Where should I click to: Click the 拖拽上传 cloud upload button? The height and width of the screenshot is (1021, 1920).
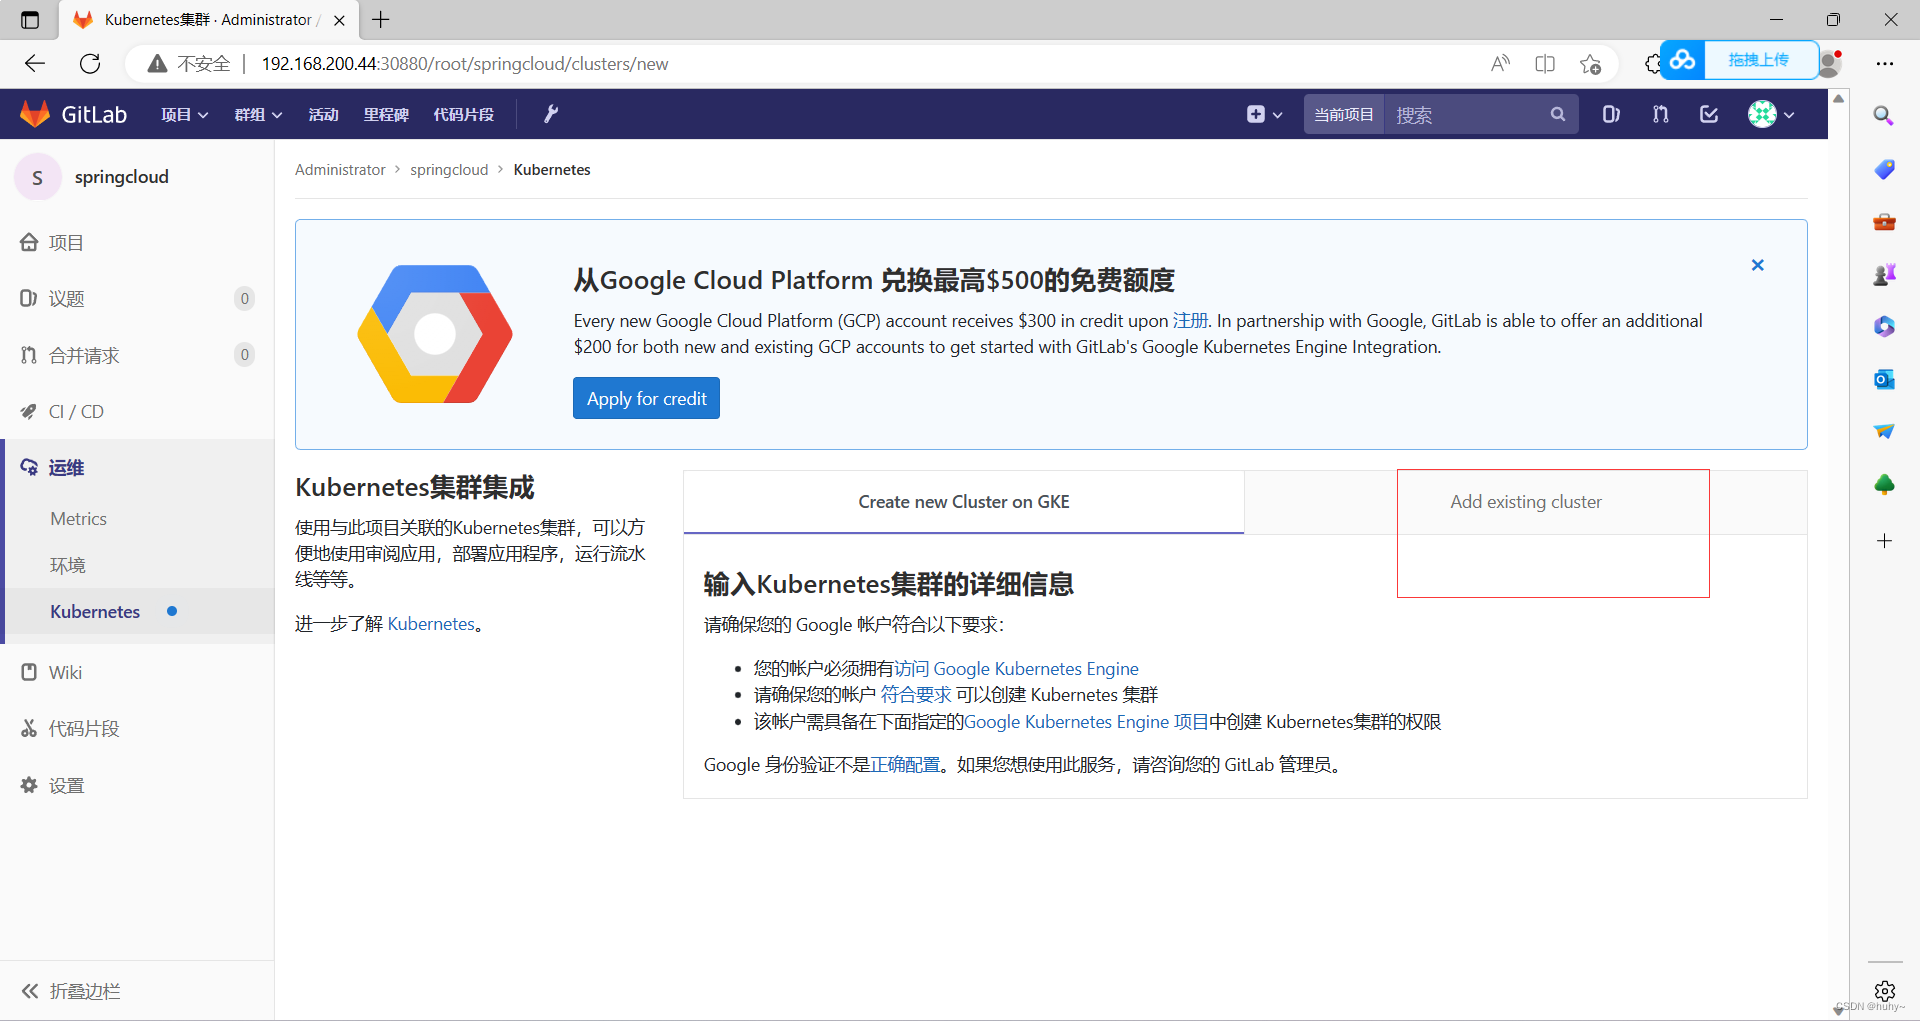point(1740,60)
